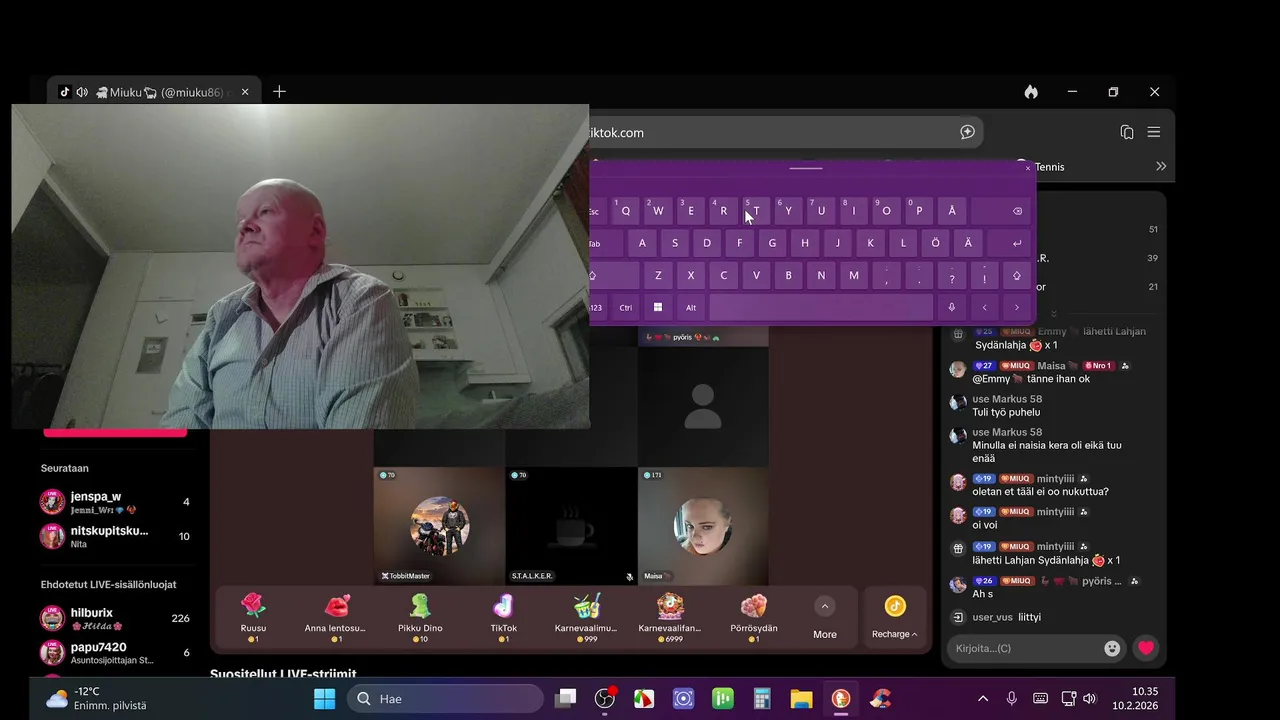Tap the Backspace key on touch keyboard
The width and height of the screenshot is (1280, 720).
tap(1001, 211)
